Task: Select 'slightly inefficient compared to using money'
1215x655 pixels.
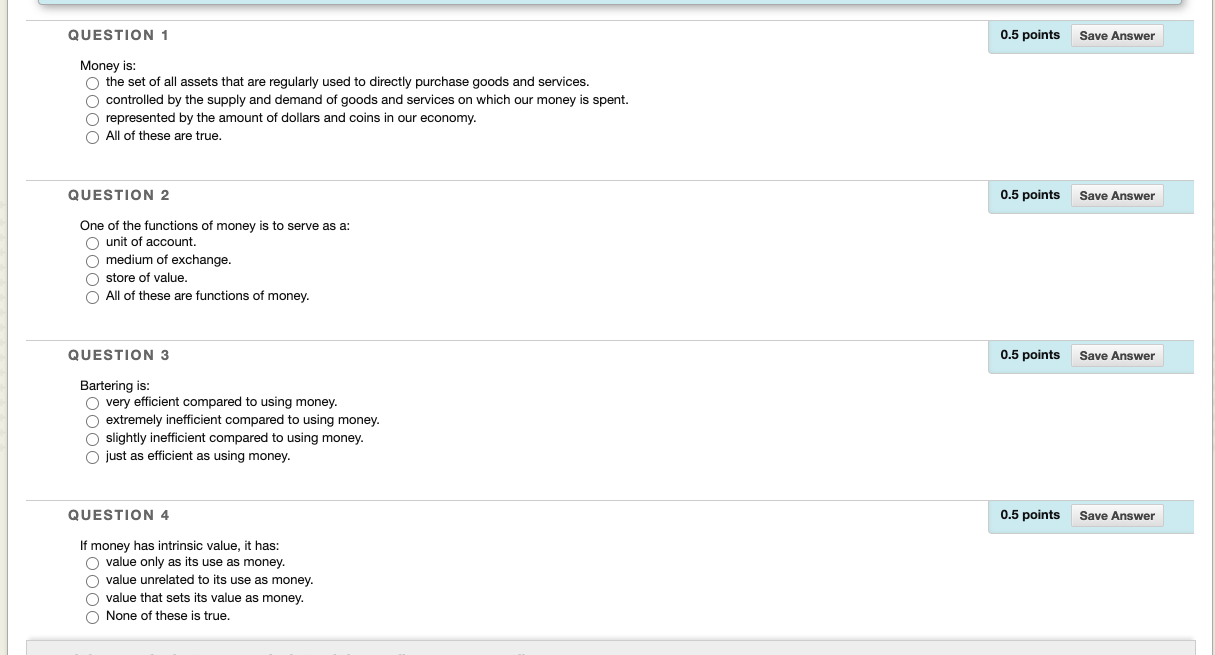Action: [93, 439]
